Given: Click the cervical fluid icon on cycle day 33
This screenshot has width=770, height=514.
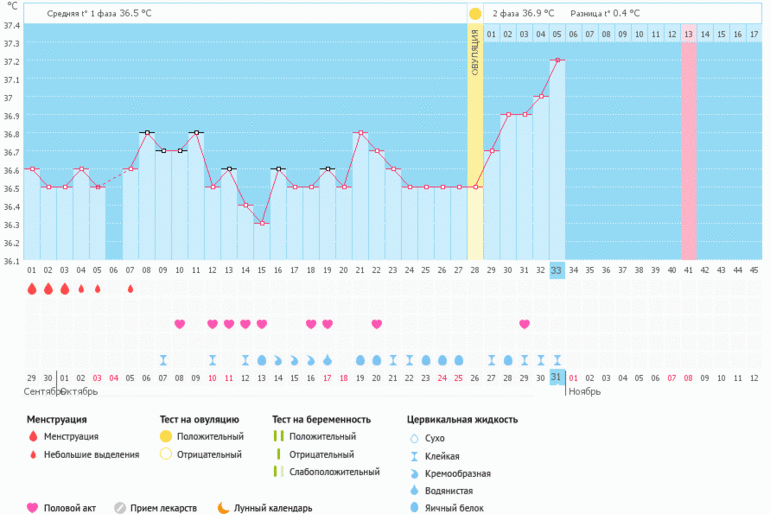Looking at the screenshot, I should coord(557,359).
